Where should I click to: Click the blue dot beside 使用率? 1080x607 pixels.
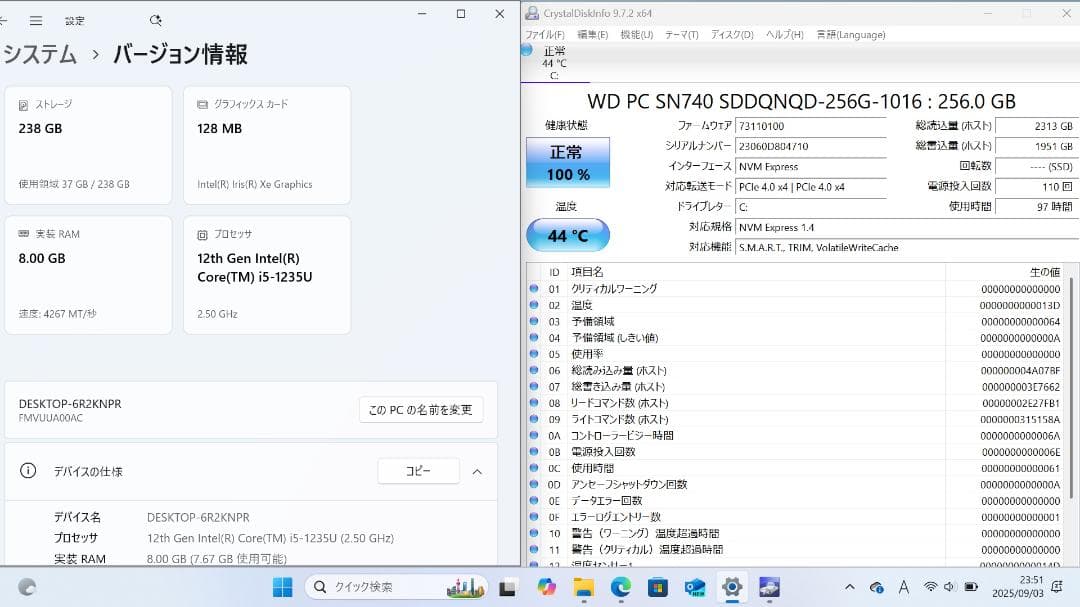(x=533, y=354)
